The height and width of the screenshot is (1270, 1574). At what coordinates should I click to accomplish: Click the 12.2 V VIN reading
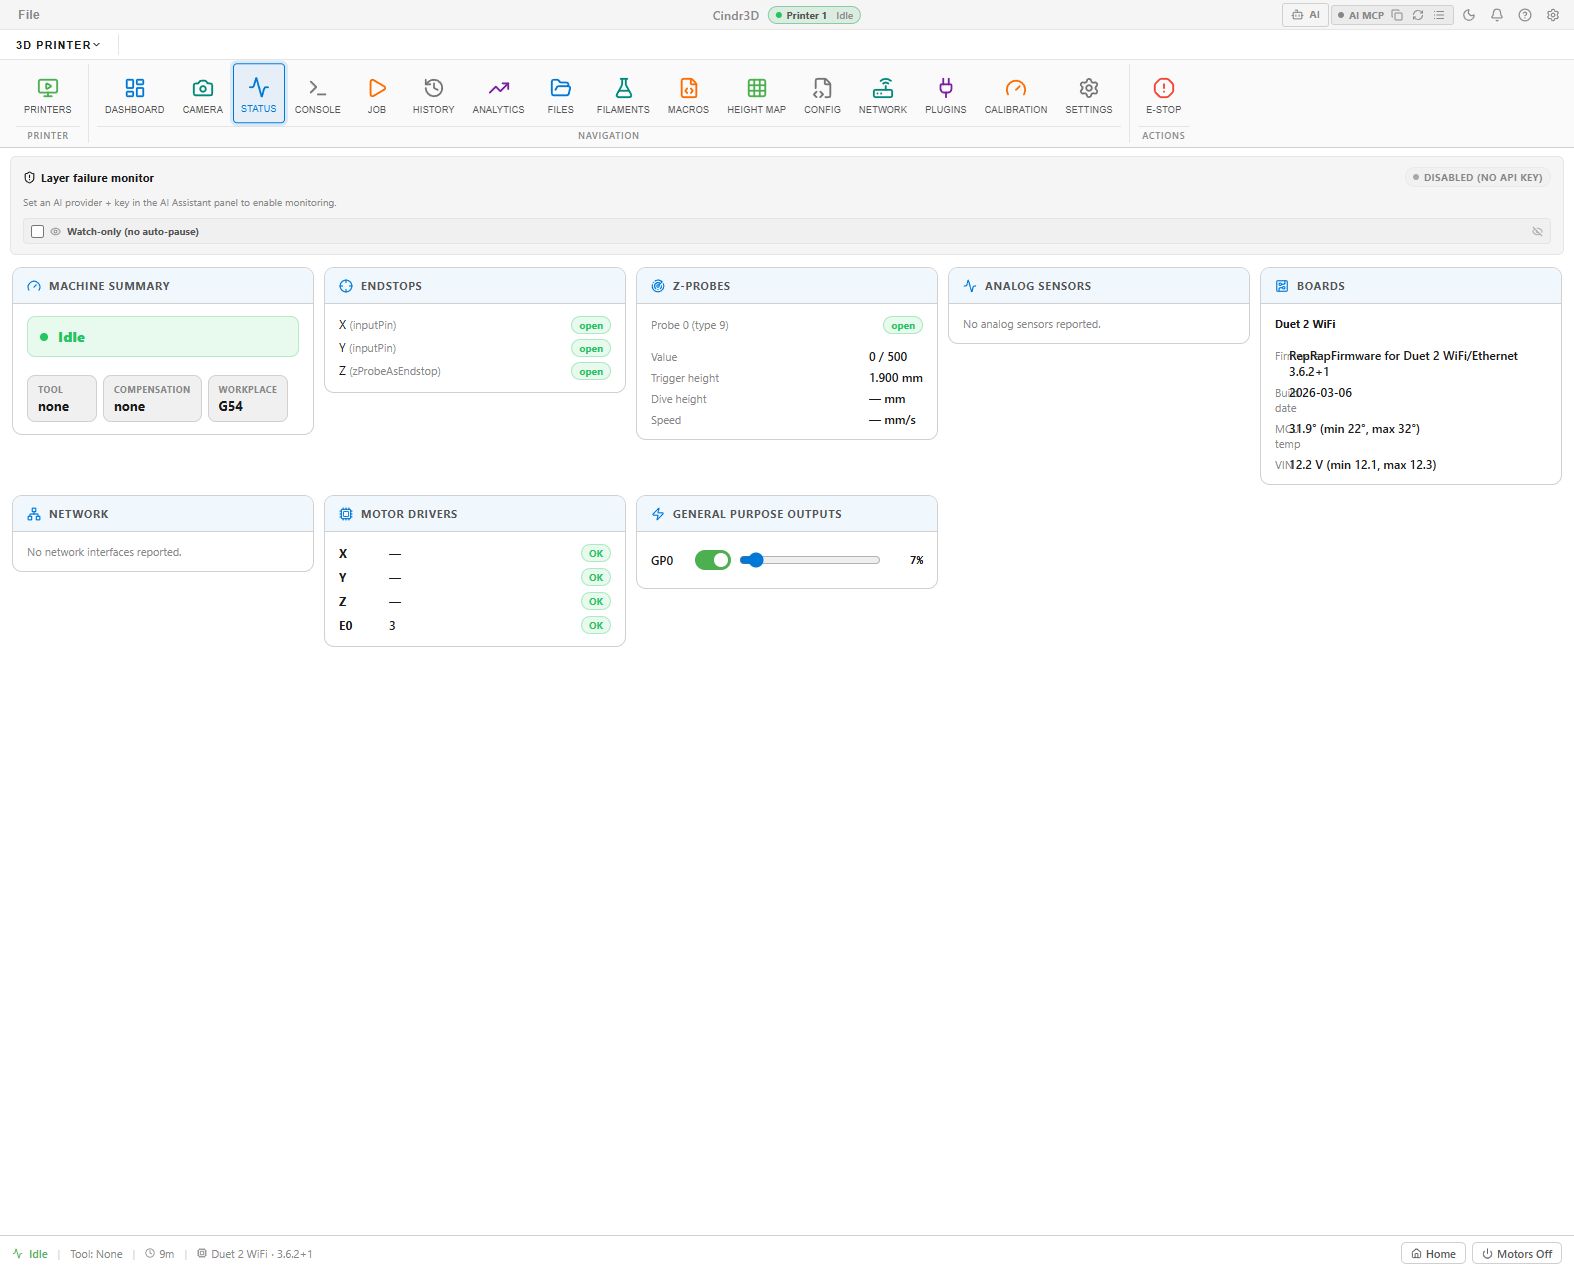(1362, 465)
